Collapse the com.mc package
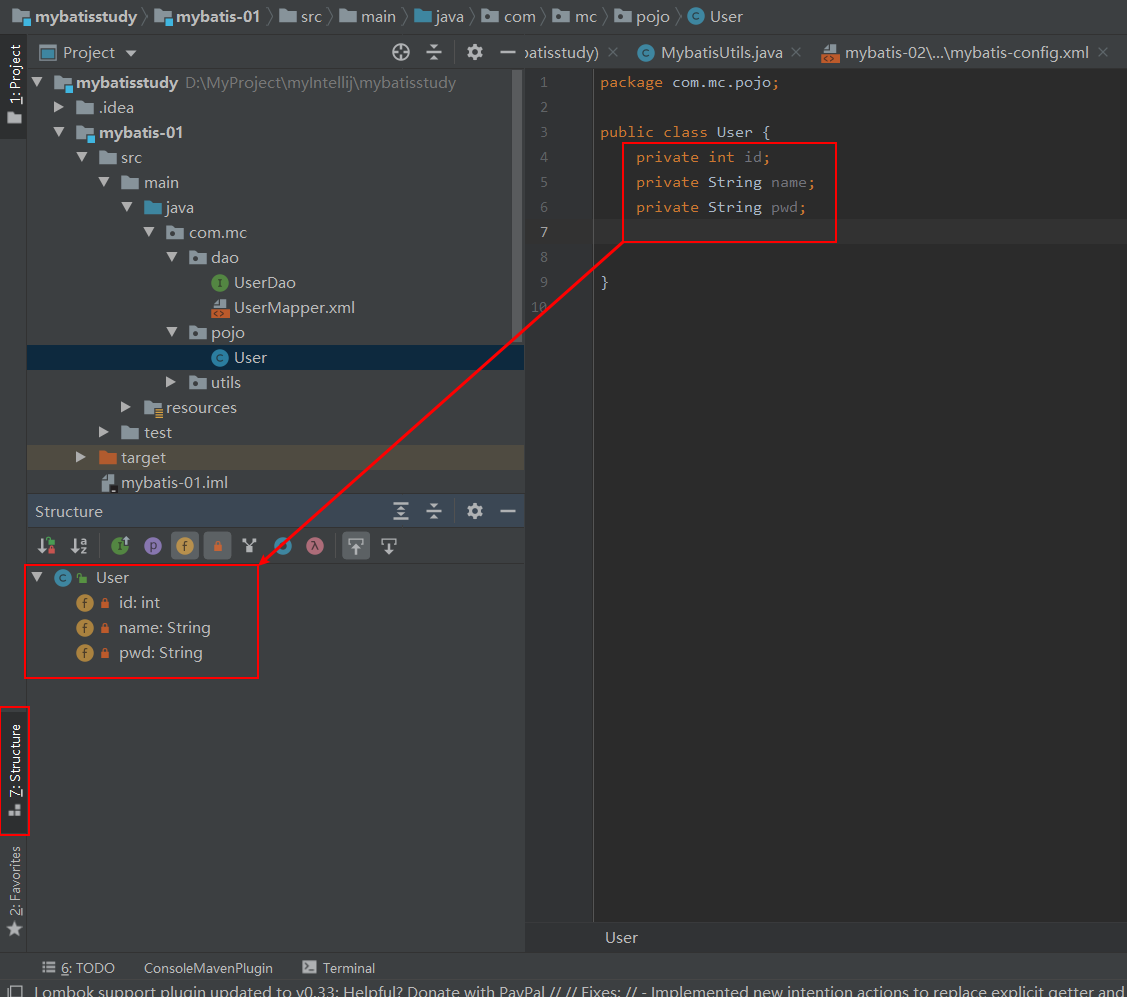 click(x=149, y=232)
